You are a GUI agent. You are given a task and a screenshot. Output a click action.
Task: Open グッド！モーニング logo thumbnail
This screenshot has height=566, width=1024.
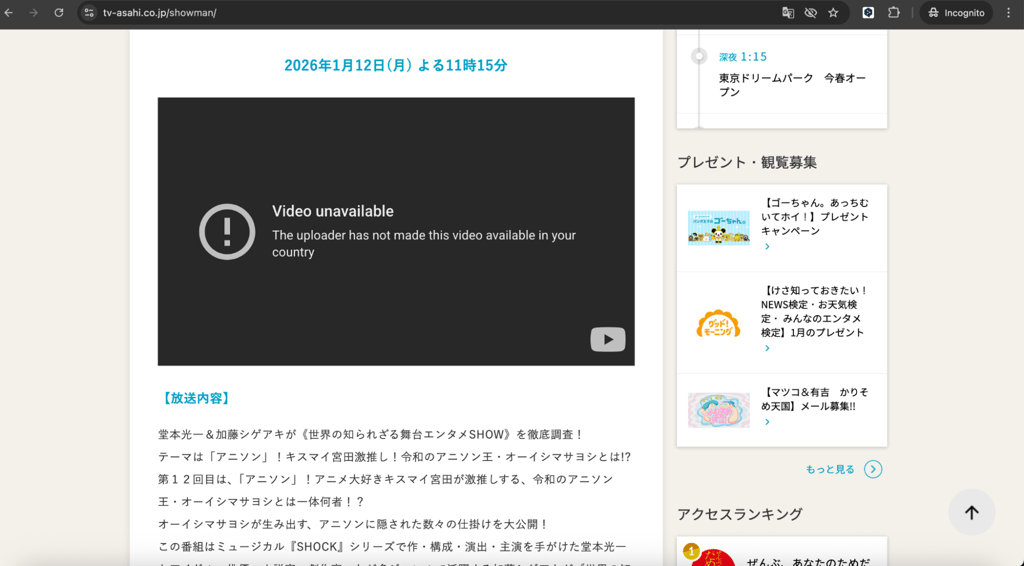(718, 323)
